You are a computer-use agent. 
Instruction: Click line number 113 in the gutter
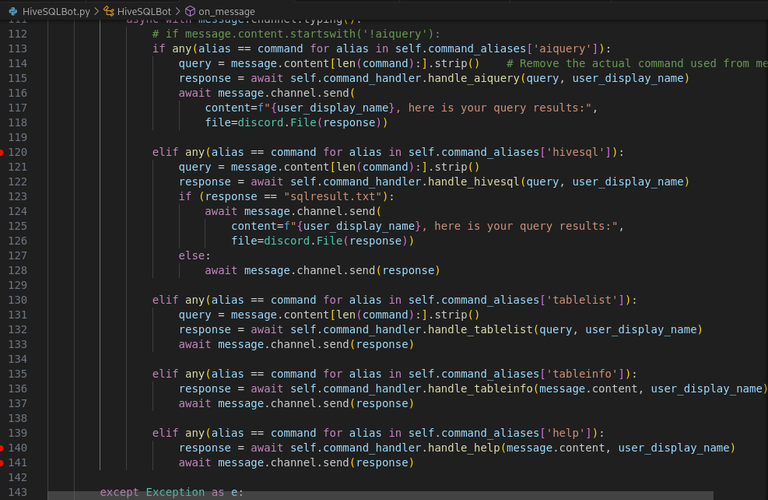(x=18, y=49)
